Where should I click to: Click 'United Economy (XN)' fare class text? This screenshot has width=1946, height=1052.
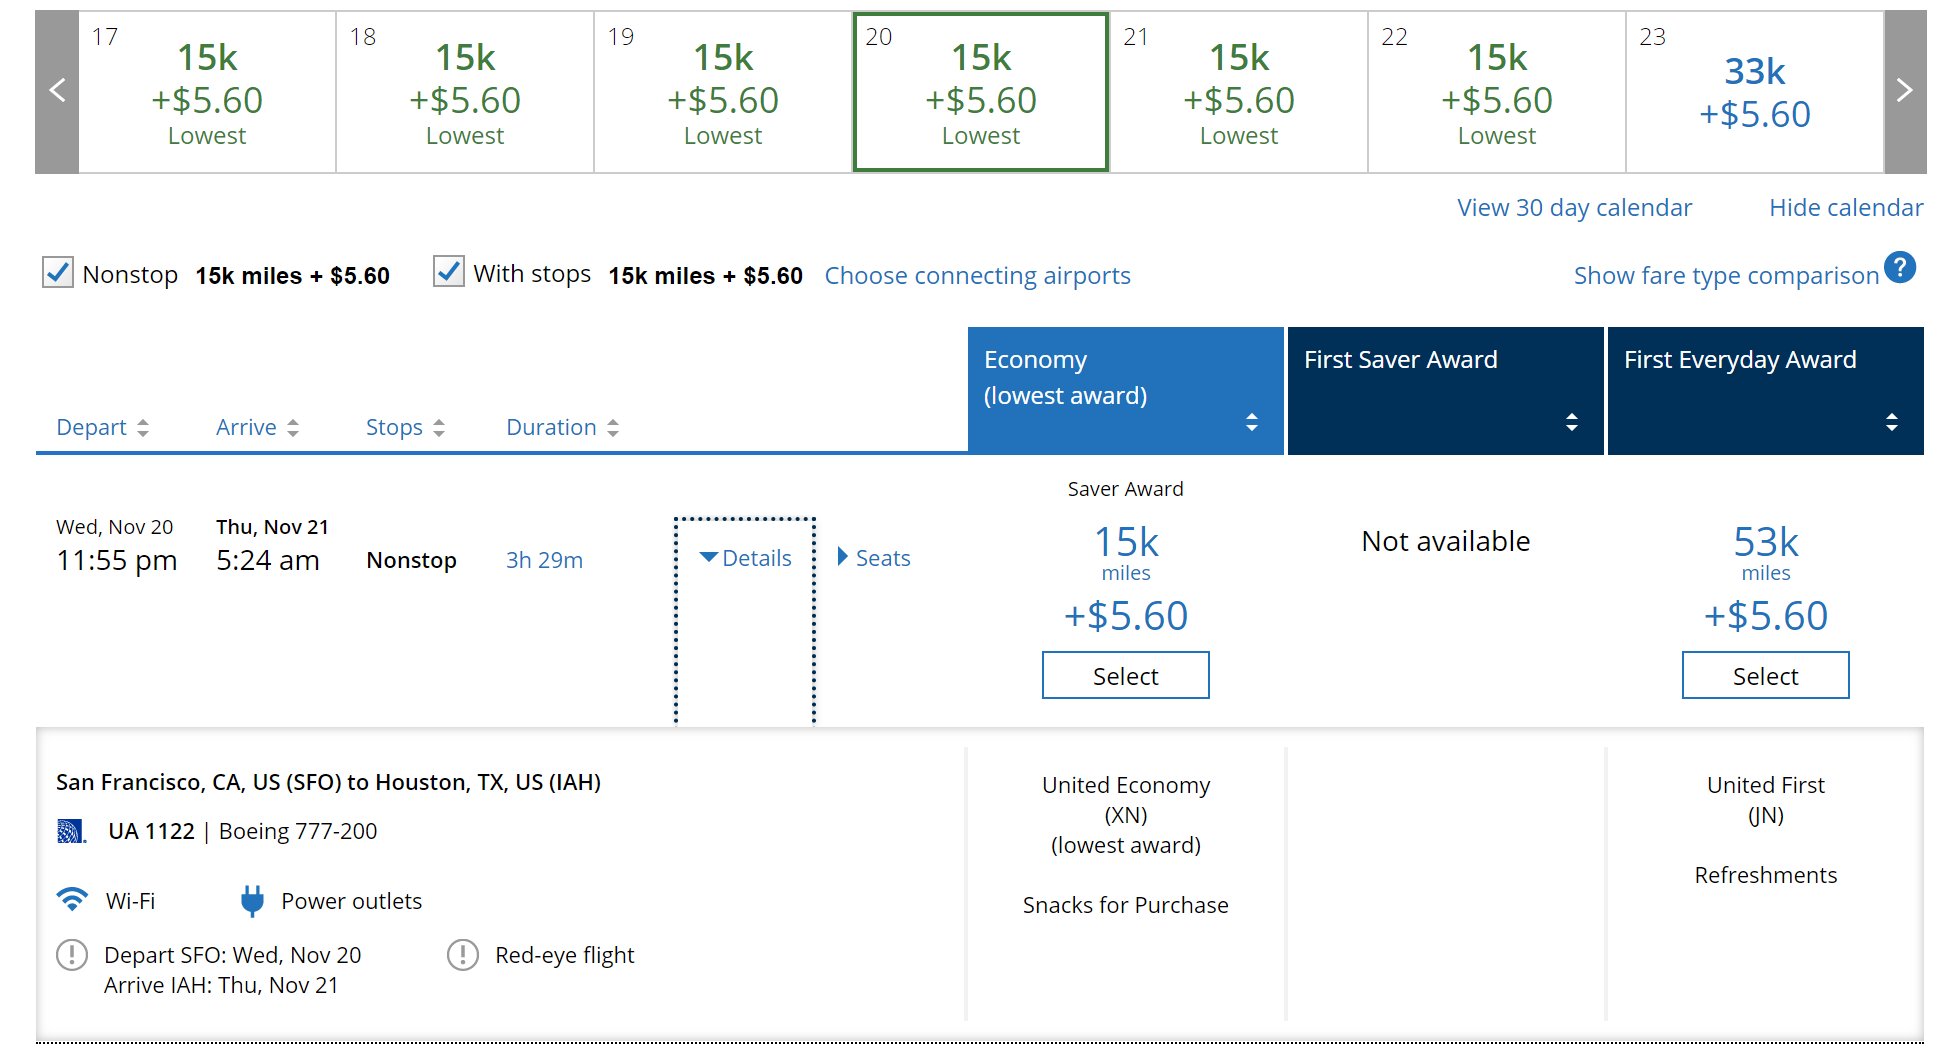point(1125,800)
